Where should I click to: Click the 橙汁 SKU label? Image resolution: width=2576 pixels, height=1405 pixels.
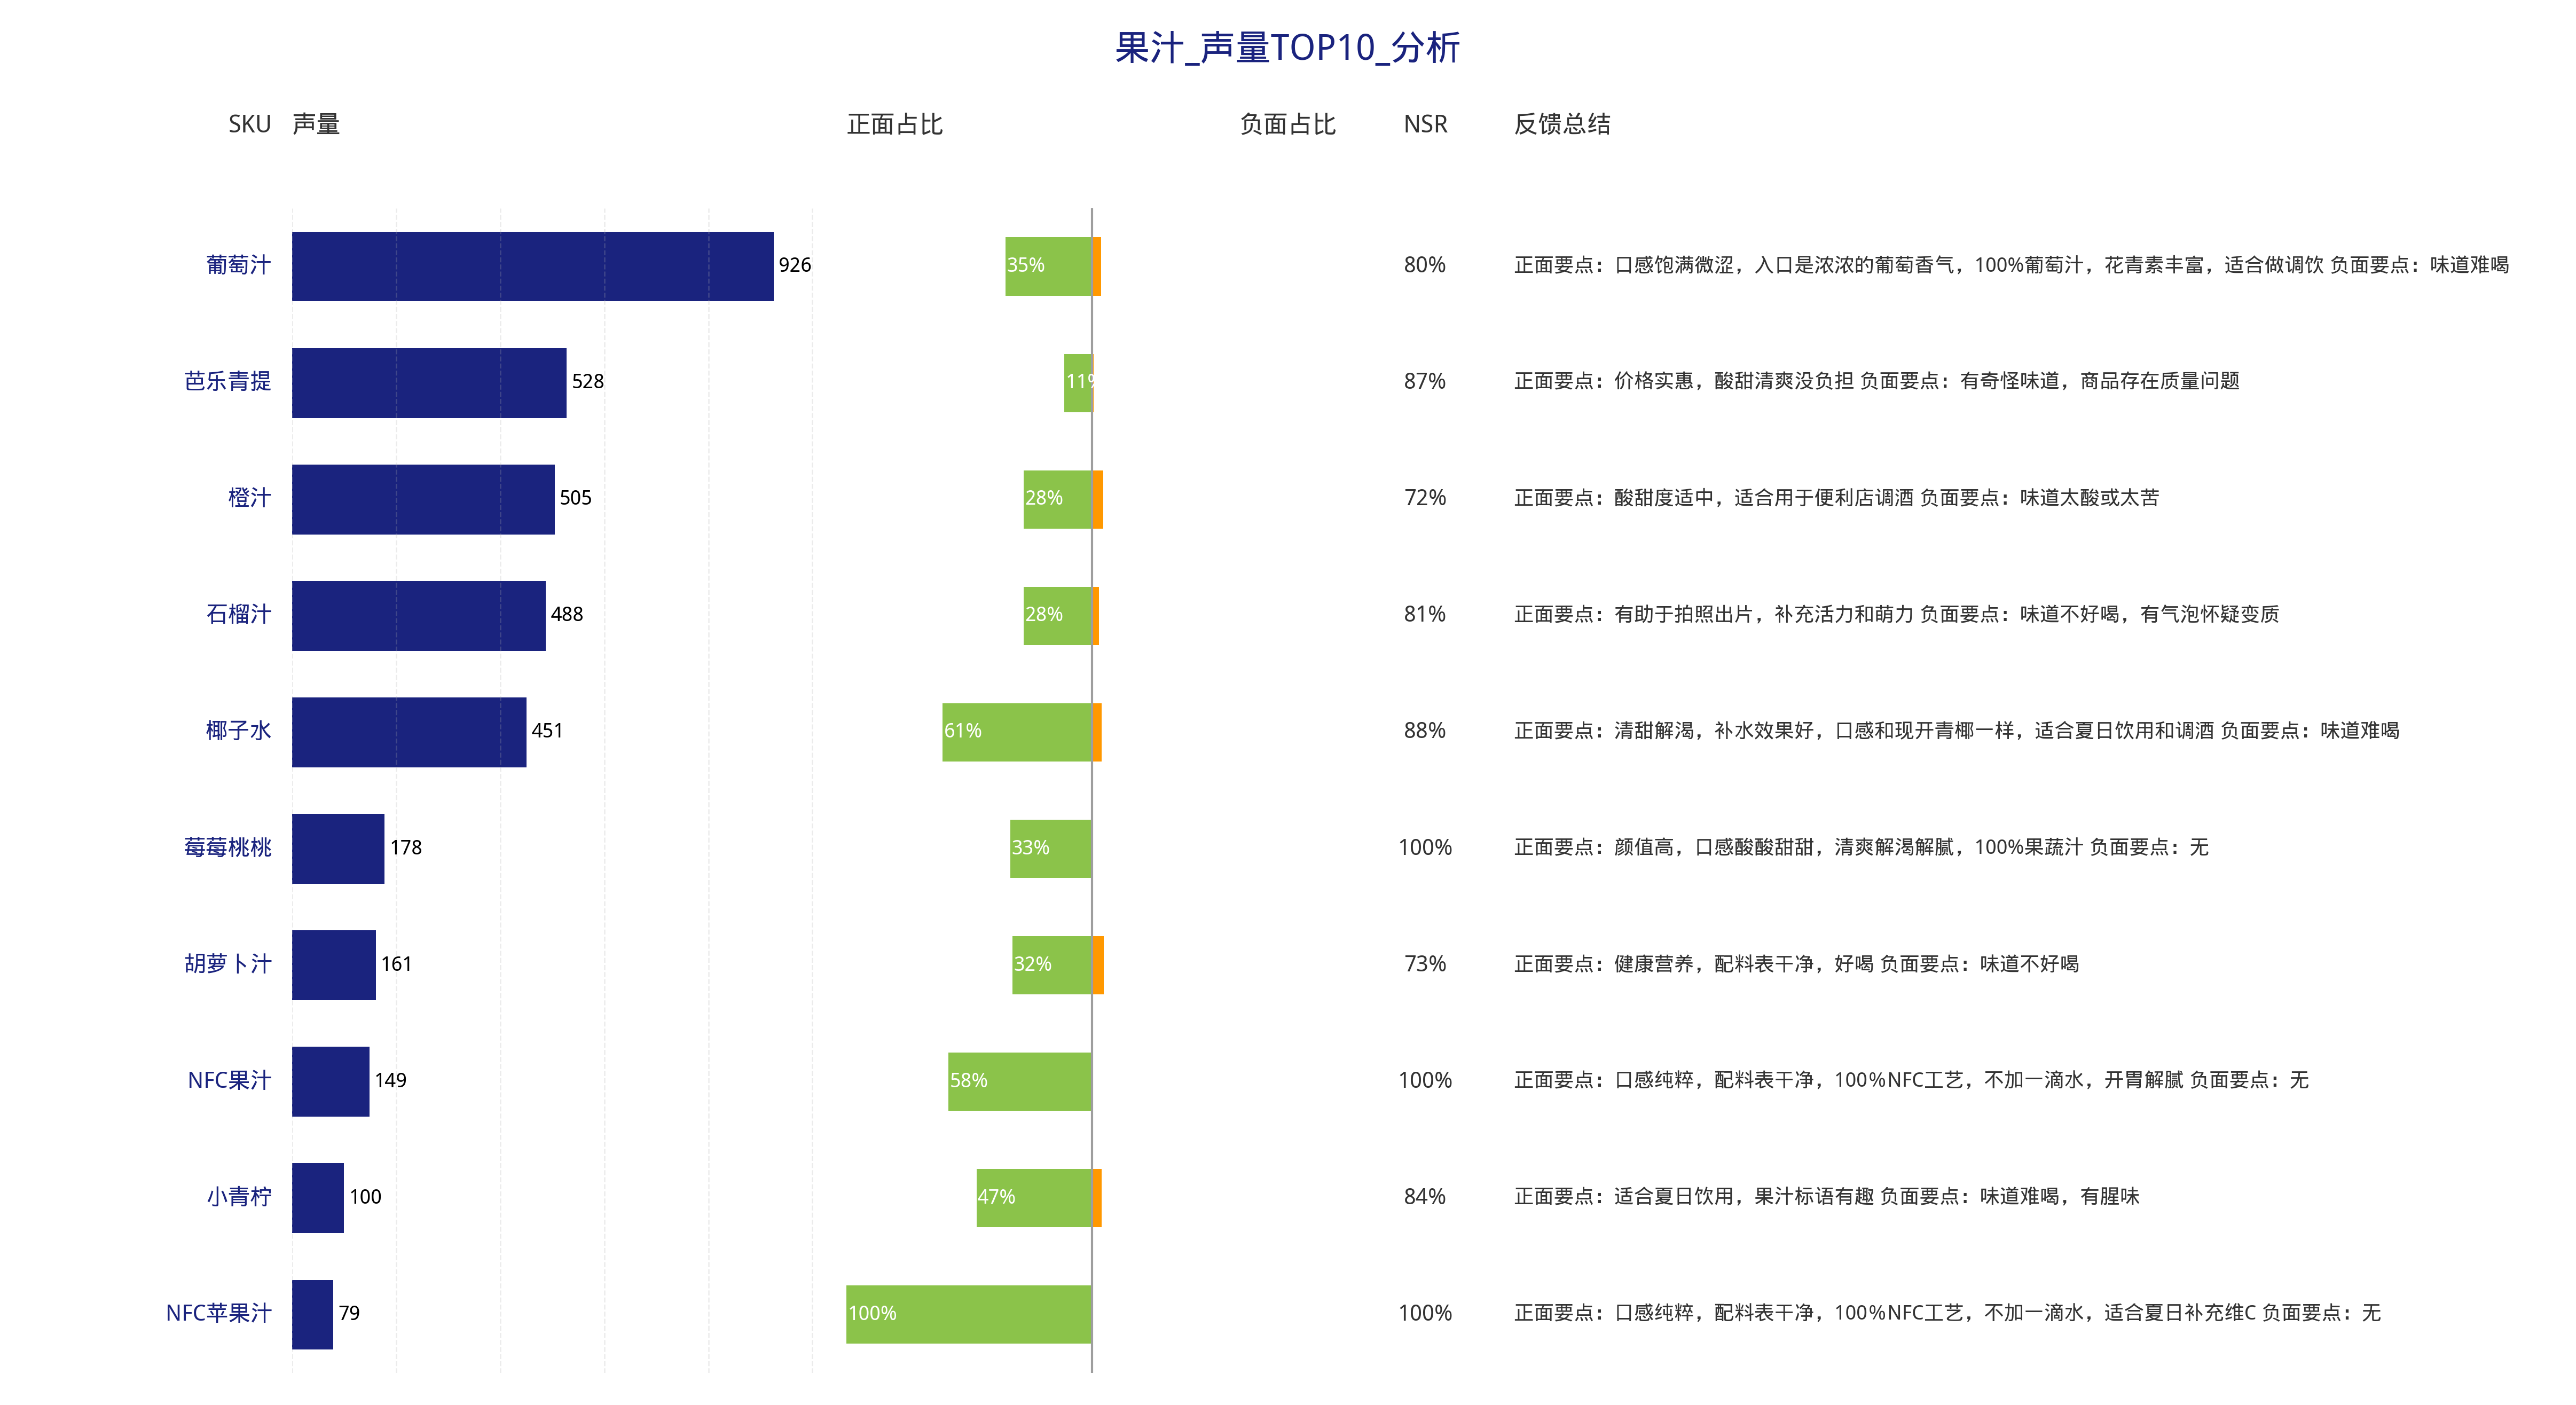coord(249,498)
